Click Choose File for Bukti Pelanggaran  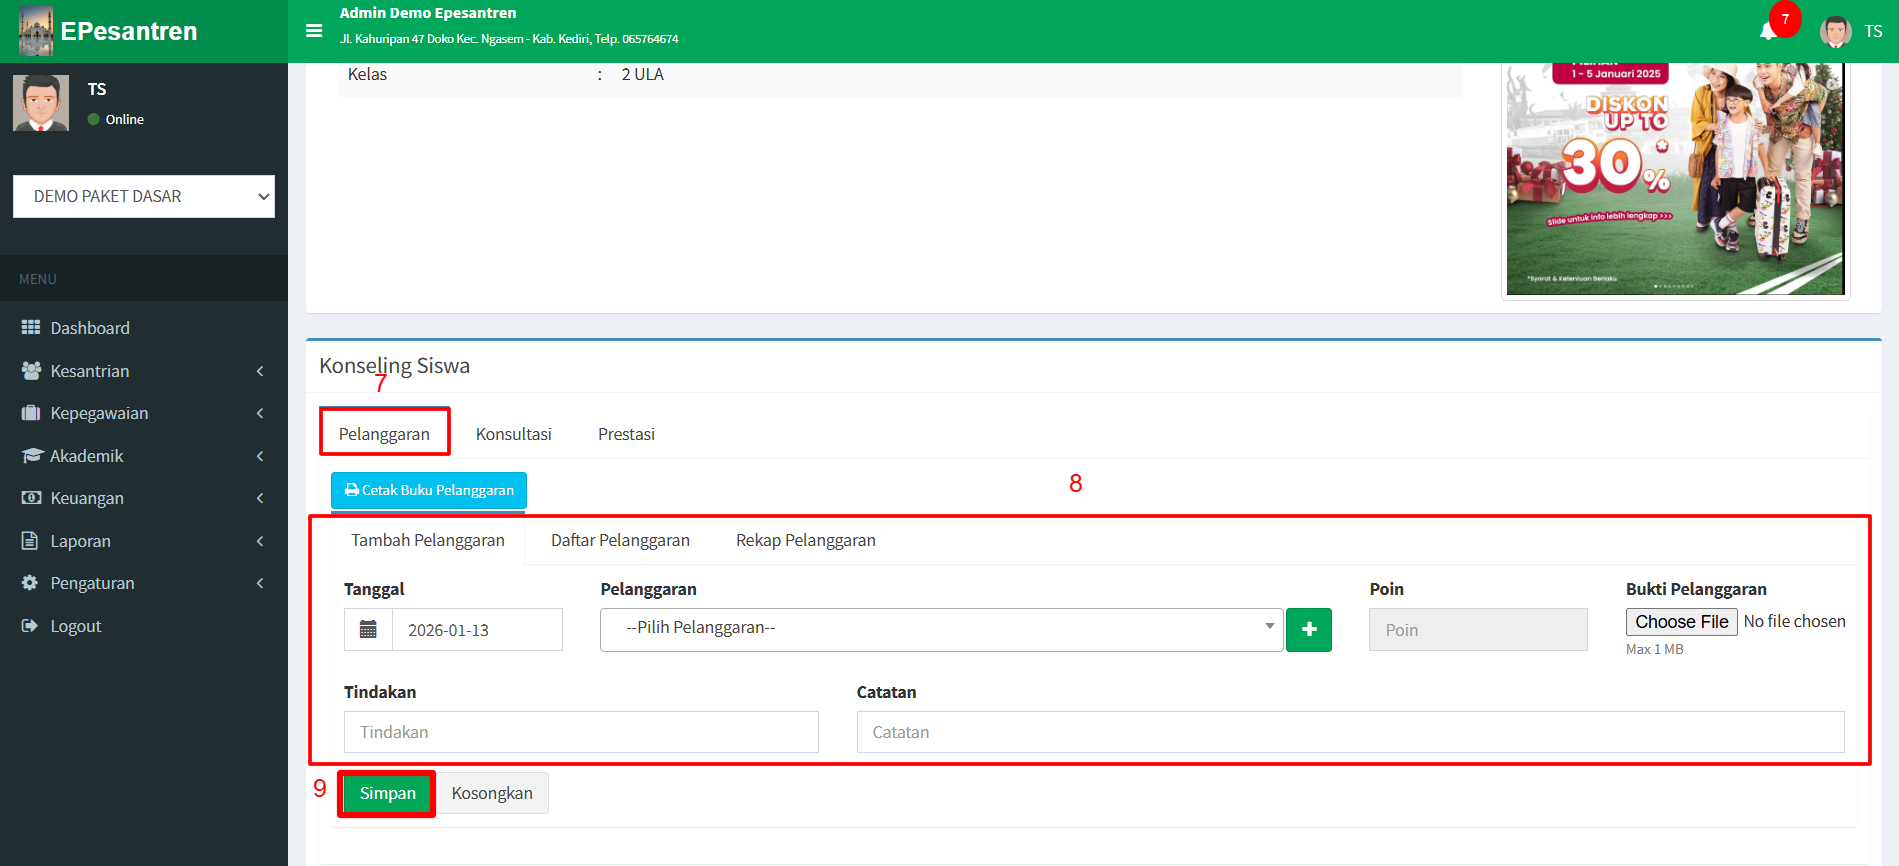(1681, 621)
